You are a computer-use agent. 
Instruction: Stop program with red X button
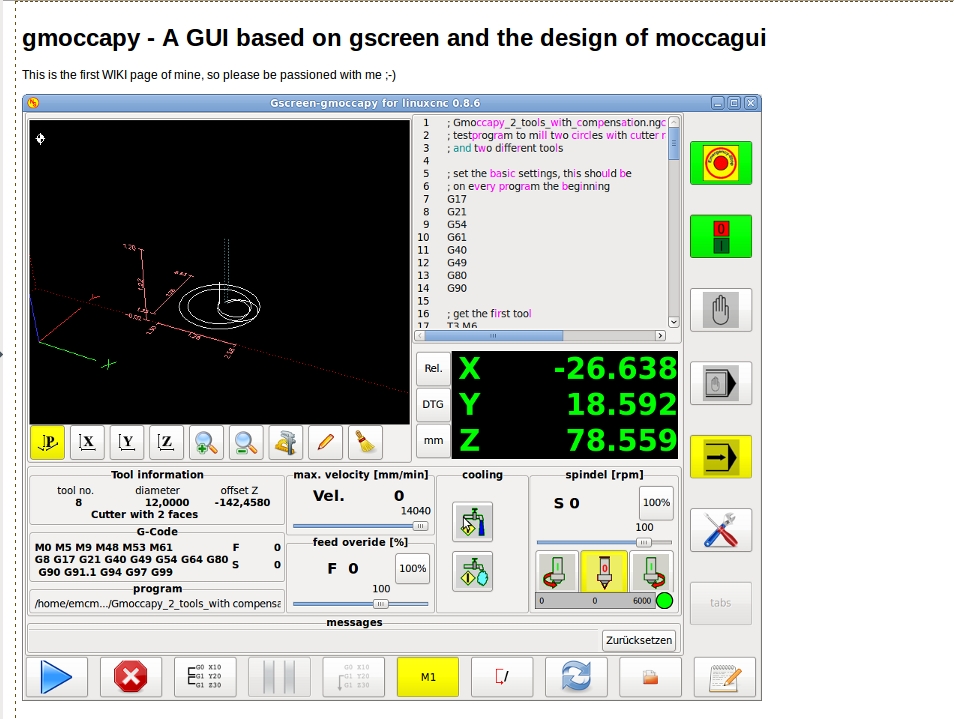pyautogui.click(x=131, y=677)
